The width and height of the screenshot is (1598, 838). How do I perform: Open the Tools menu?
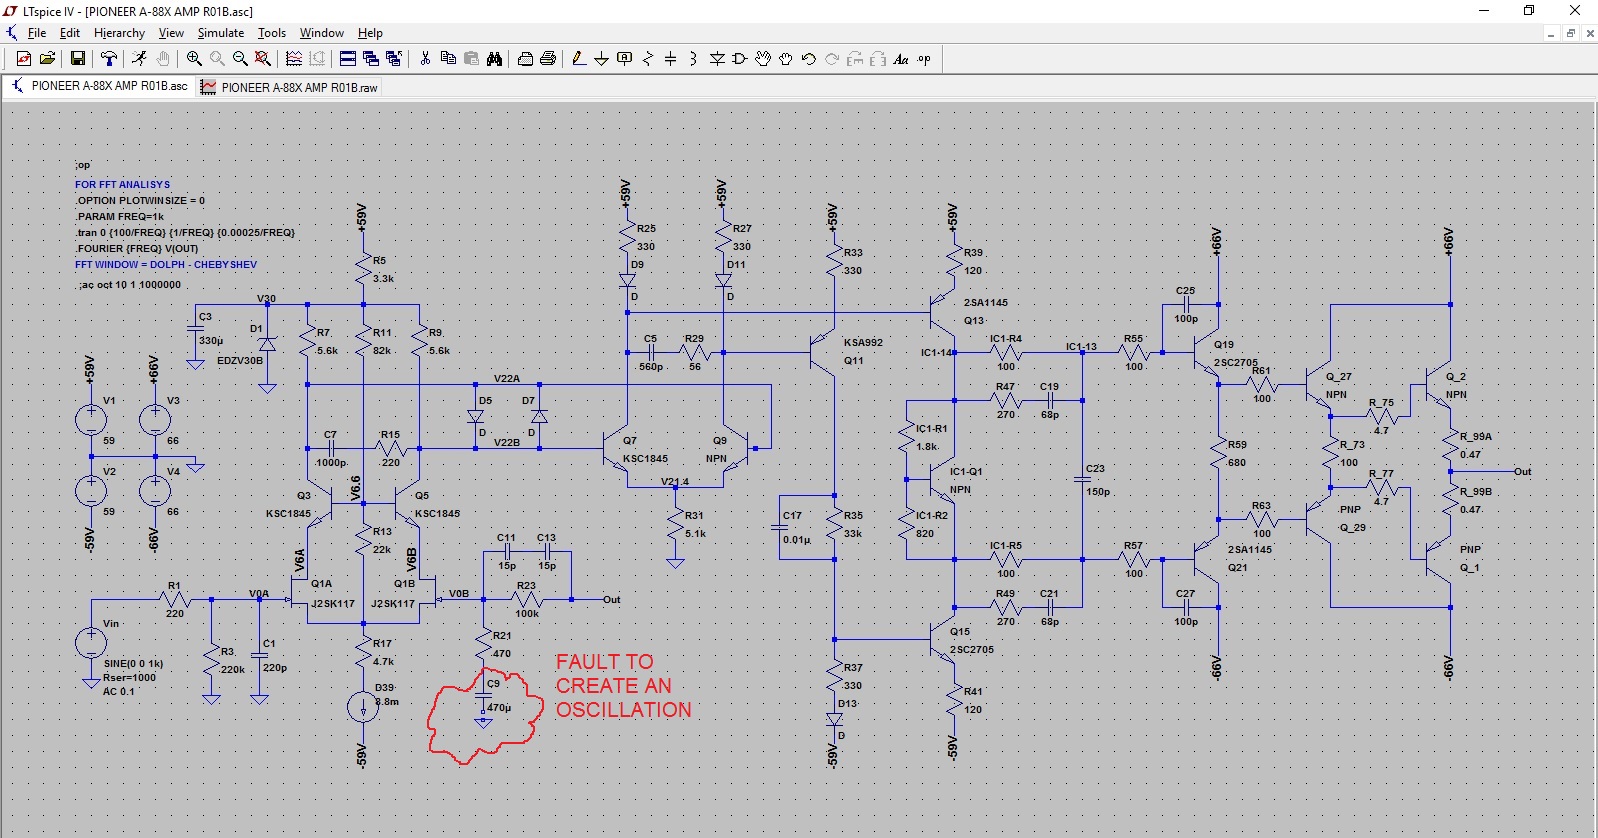click(272, 33)
